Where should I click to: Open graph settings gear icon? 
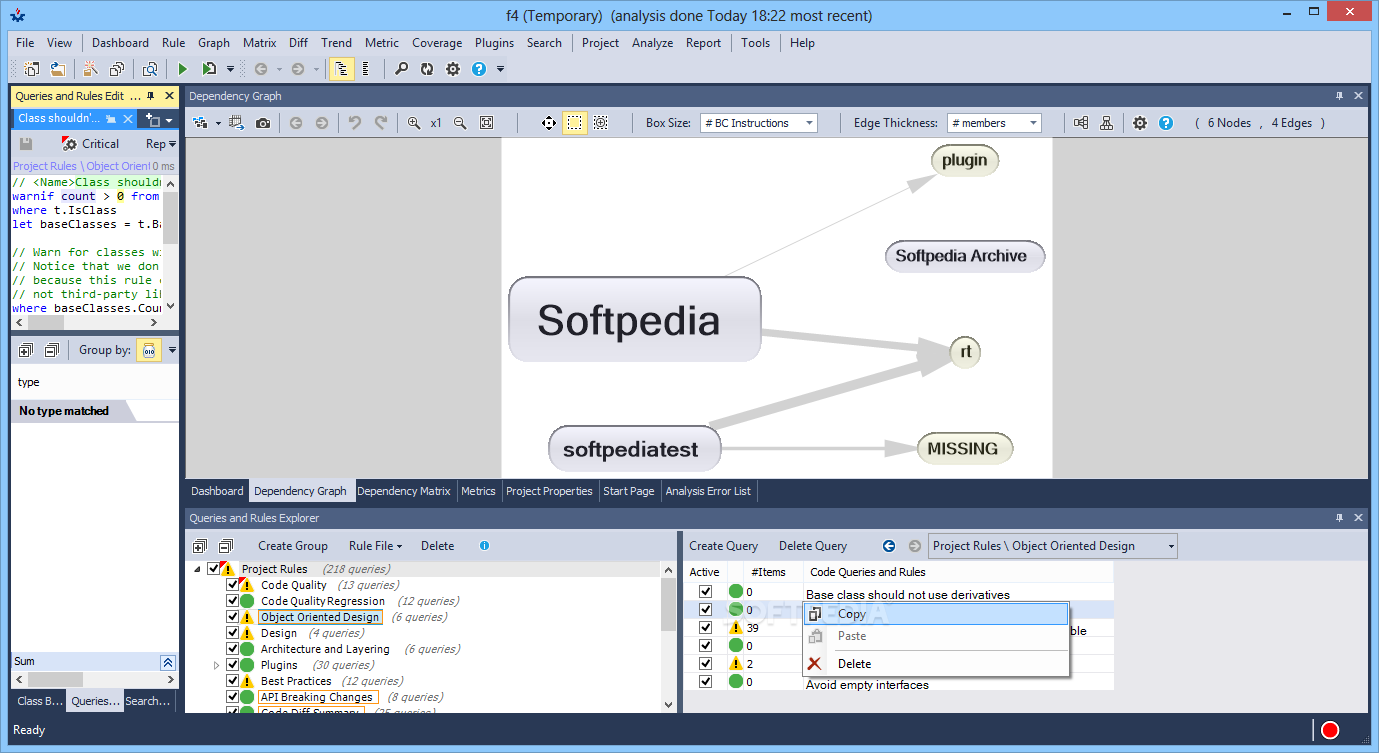point(1139,123)
